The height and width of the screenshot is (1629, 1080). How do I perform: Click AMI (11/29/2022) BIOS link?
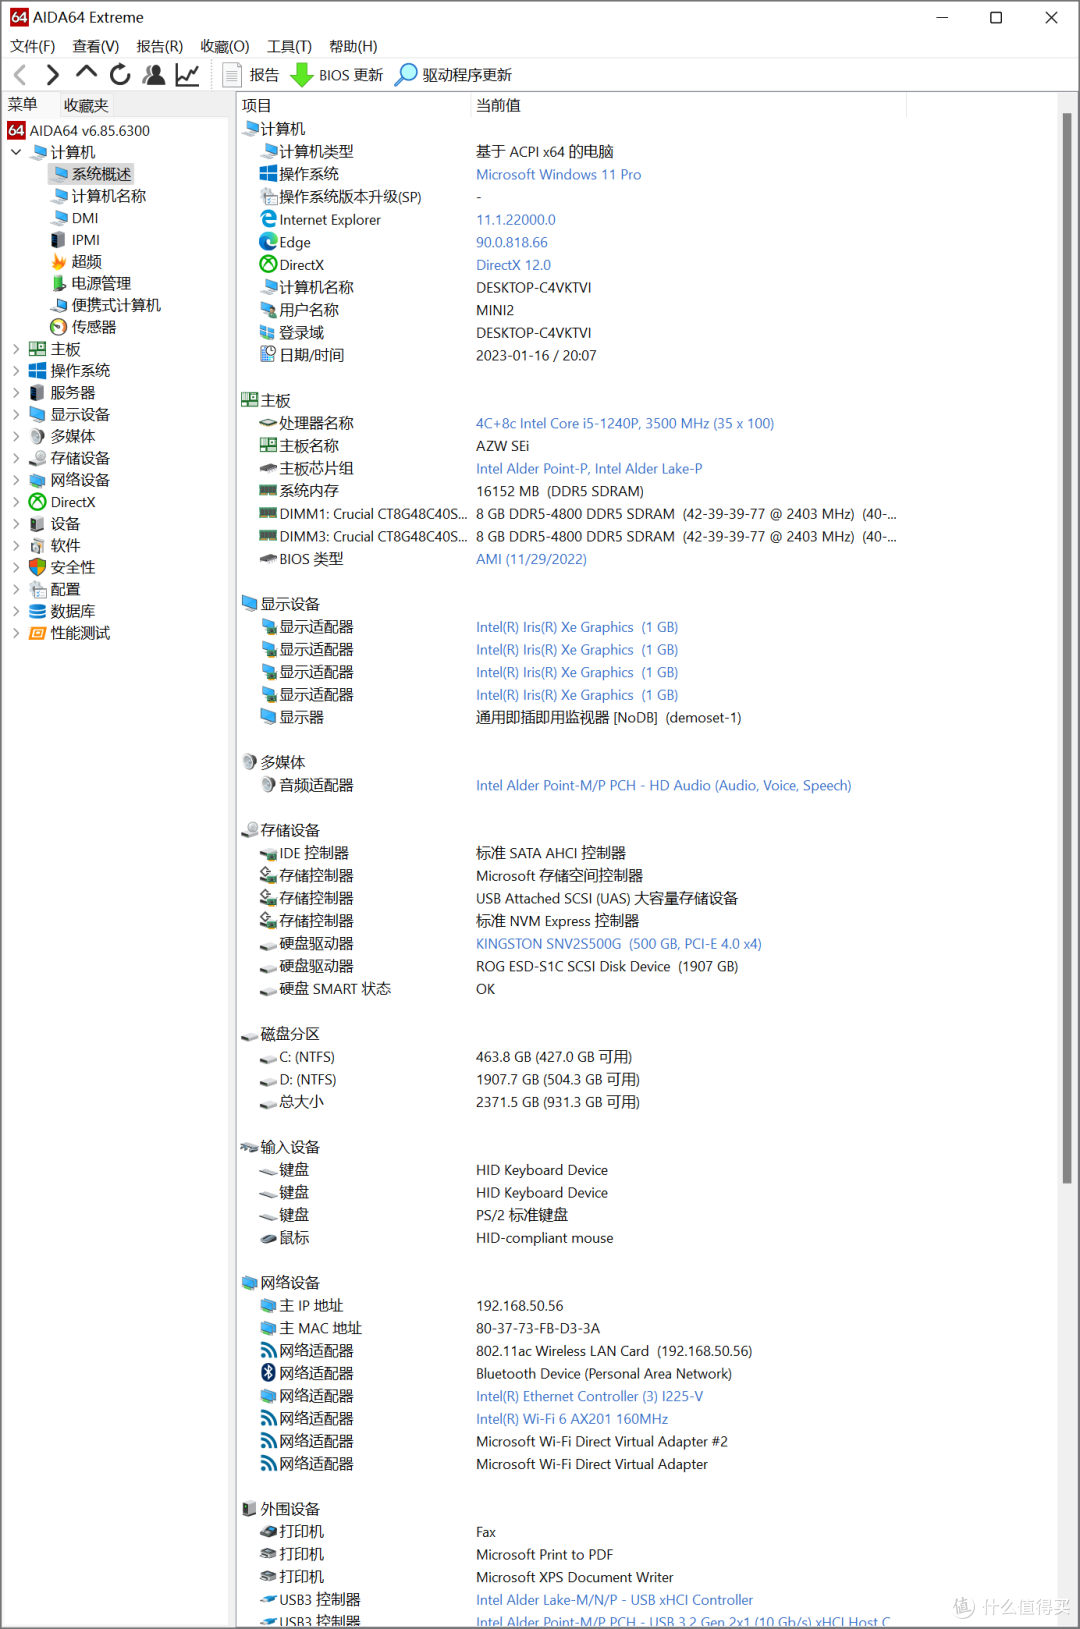[x=531, y=559]
